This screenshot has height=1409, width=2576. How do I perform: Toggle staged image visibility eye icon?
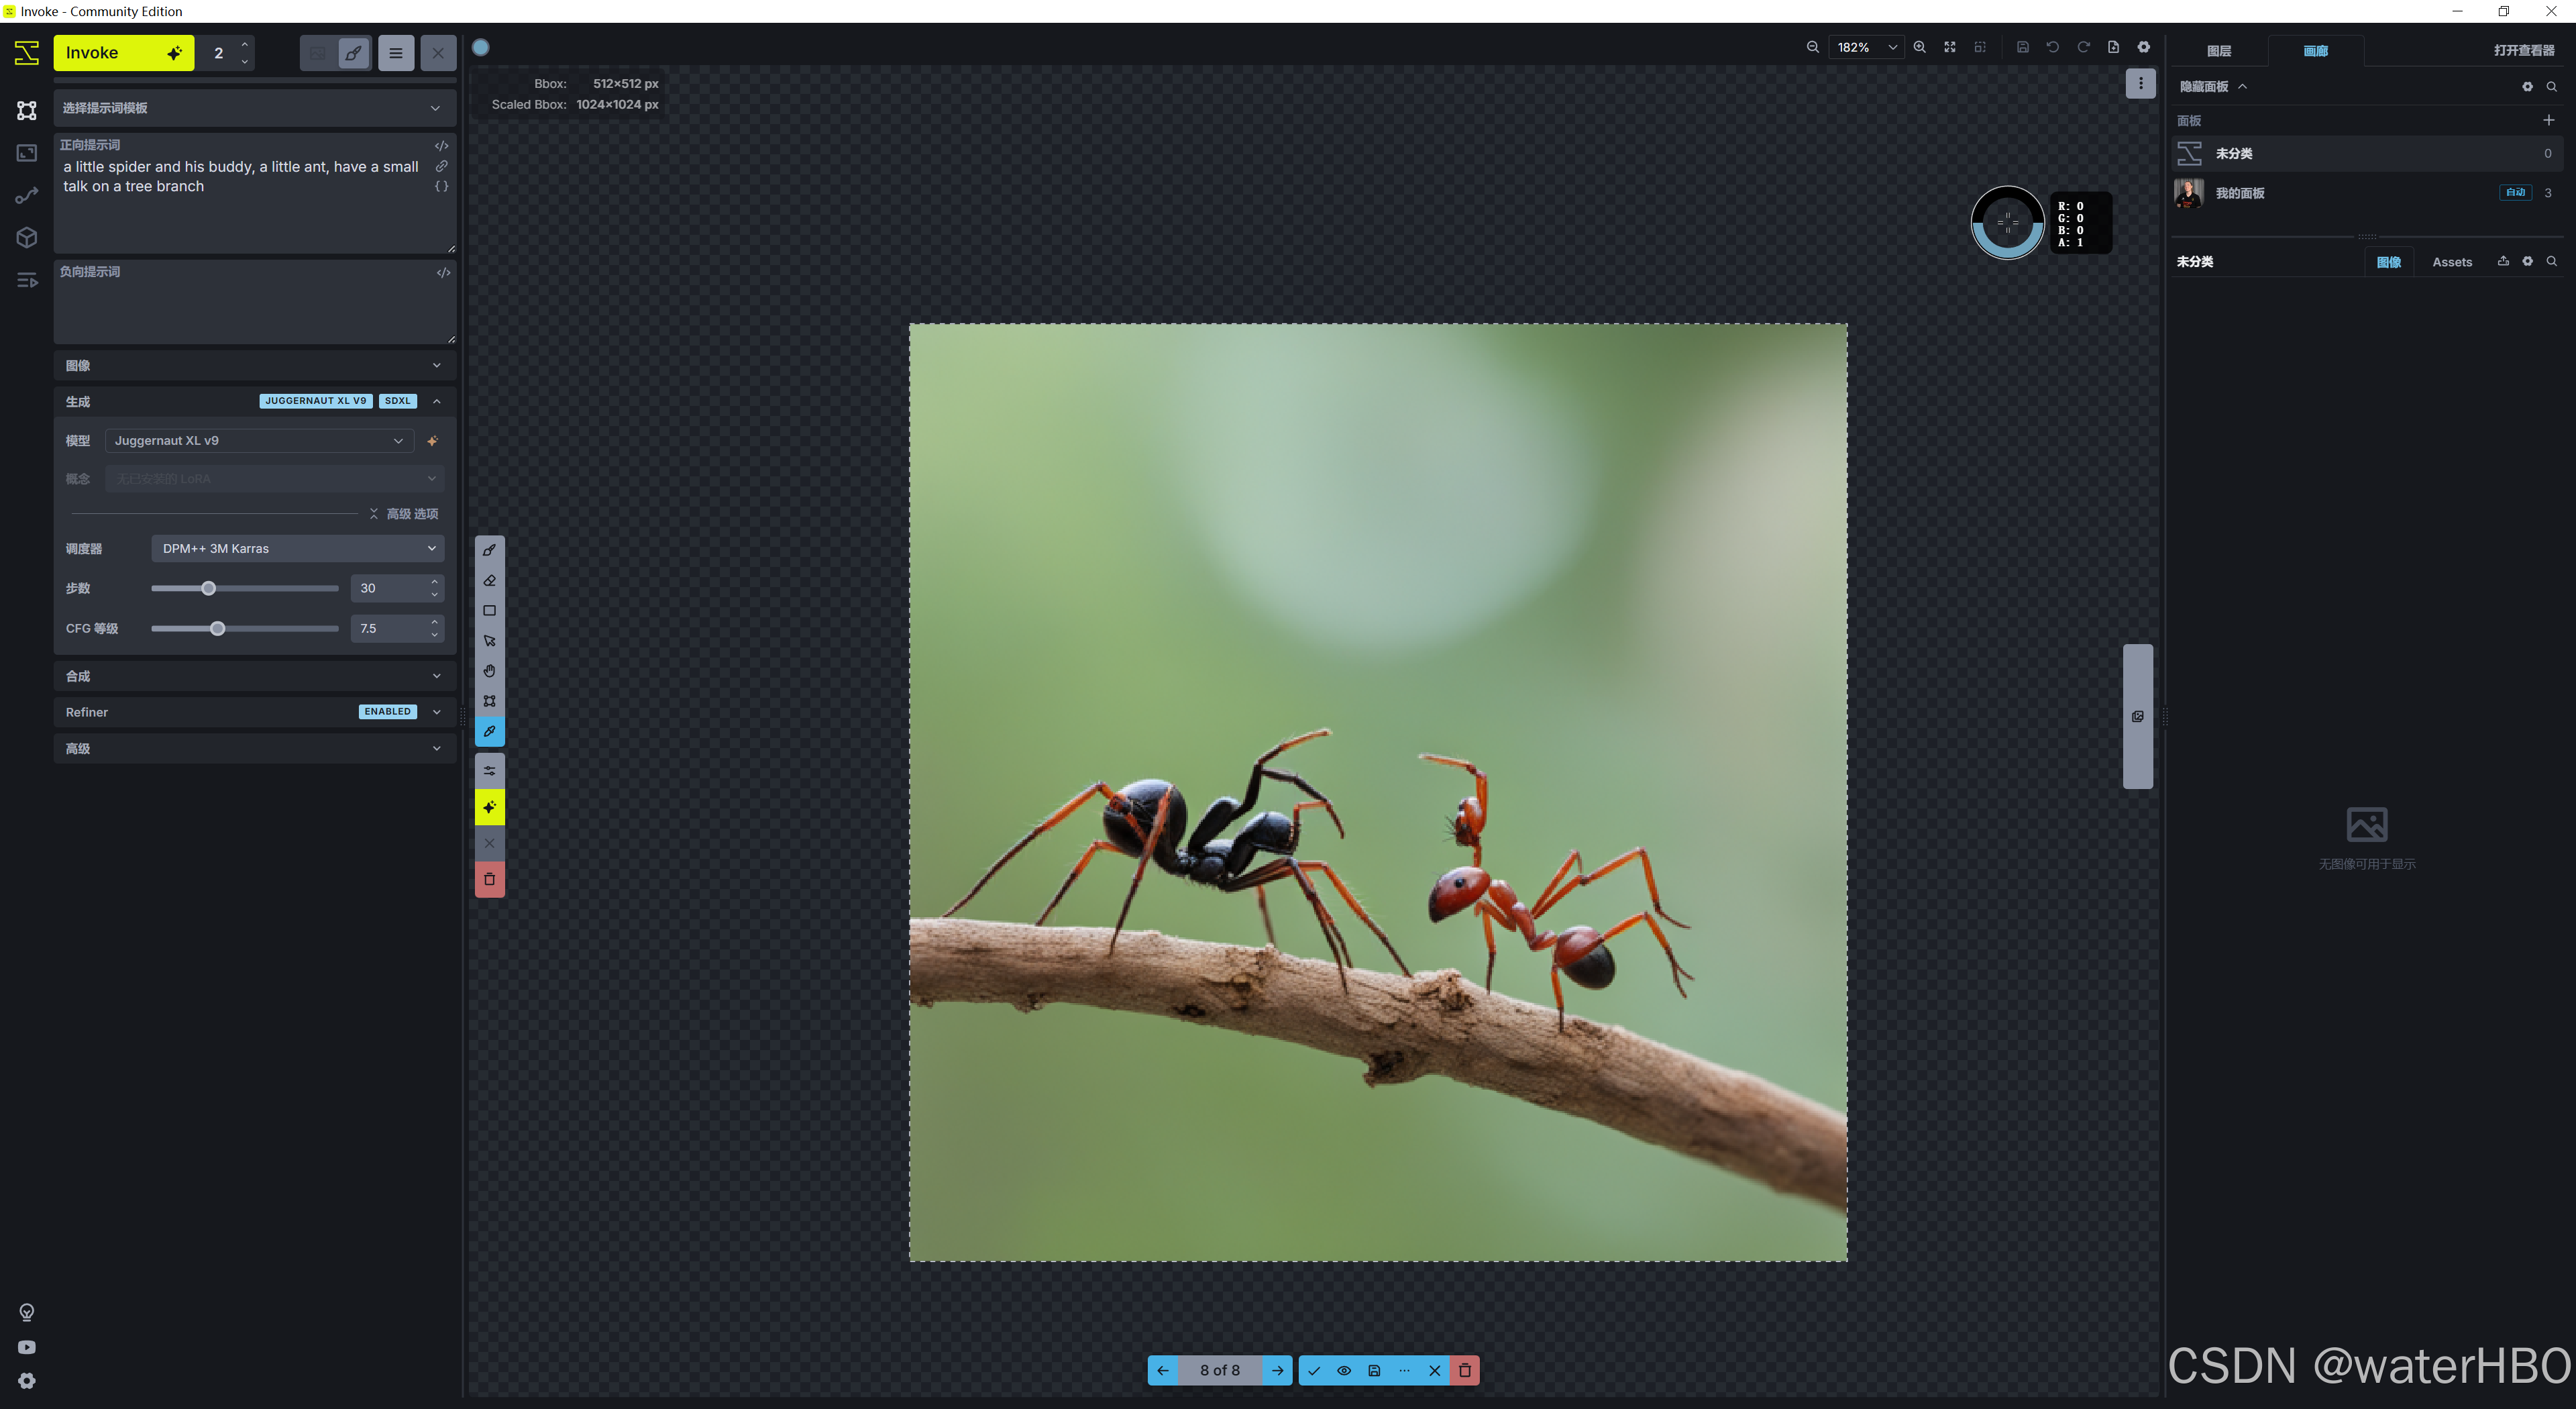pyautogui.click(x=1344, y=1370)
